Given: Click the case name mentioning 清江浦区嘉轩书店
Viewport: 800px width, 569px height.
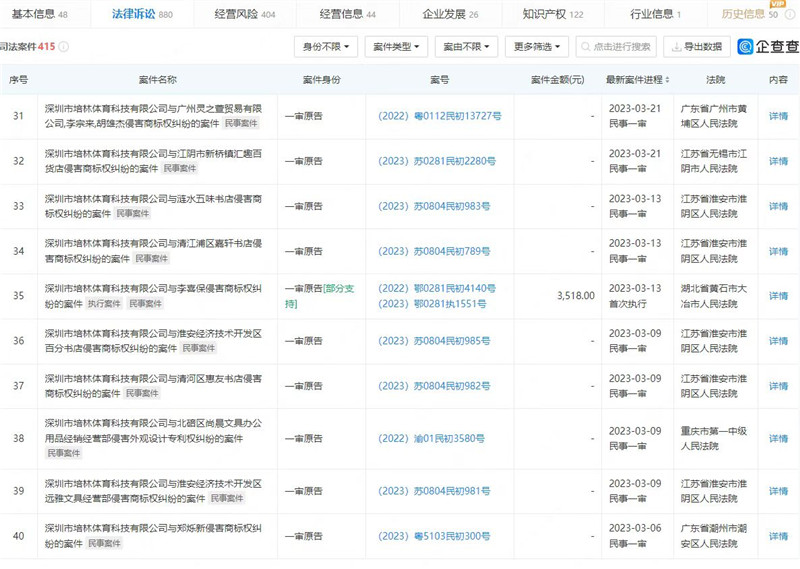Looking at the screenshot, I should [153, 251].
